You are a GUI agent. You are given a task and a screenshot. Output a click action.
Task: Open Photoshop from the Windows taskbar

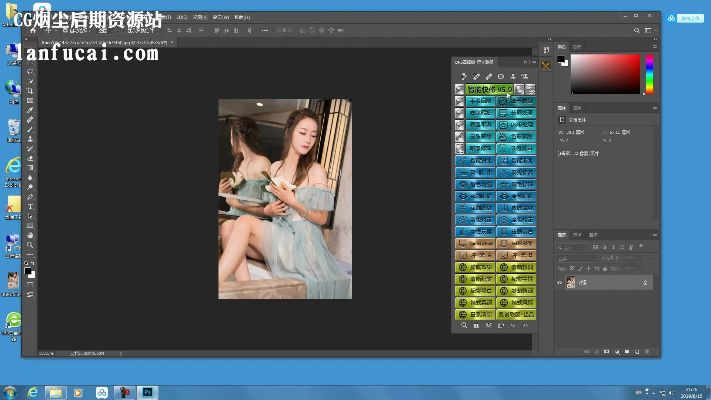(147, 392)
